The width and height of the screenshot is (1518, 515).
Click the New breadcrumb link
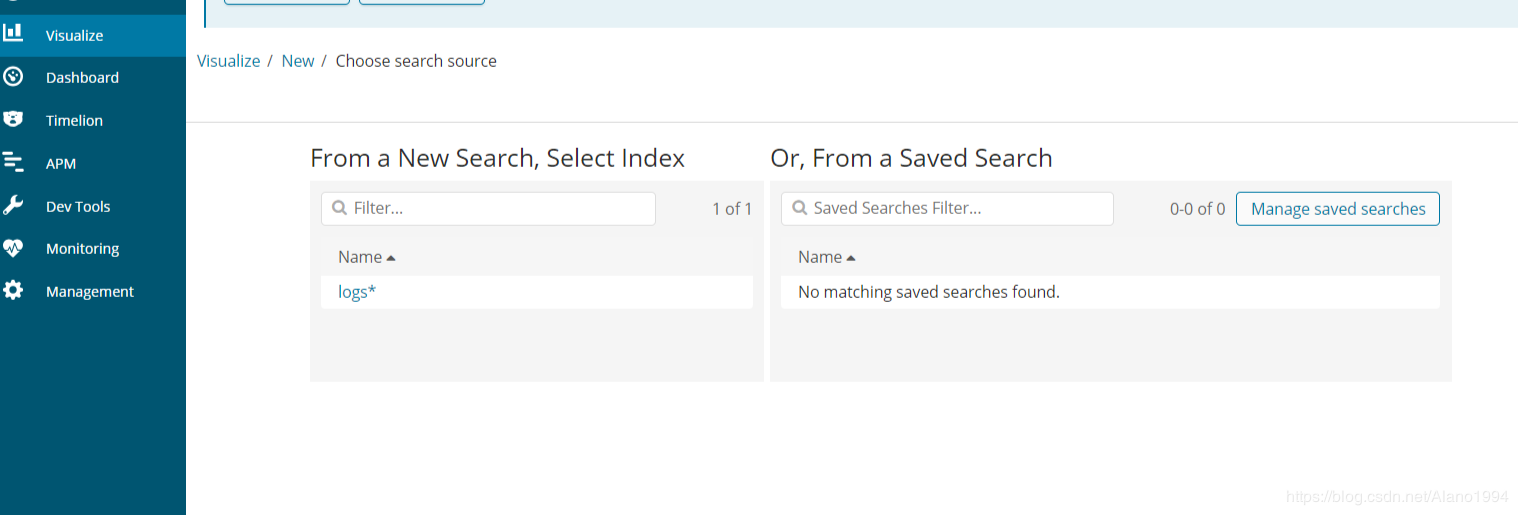tap(298, 61)
